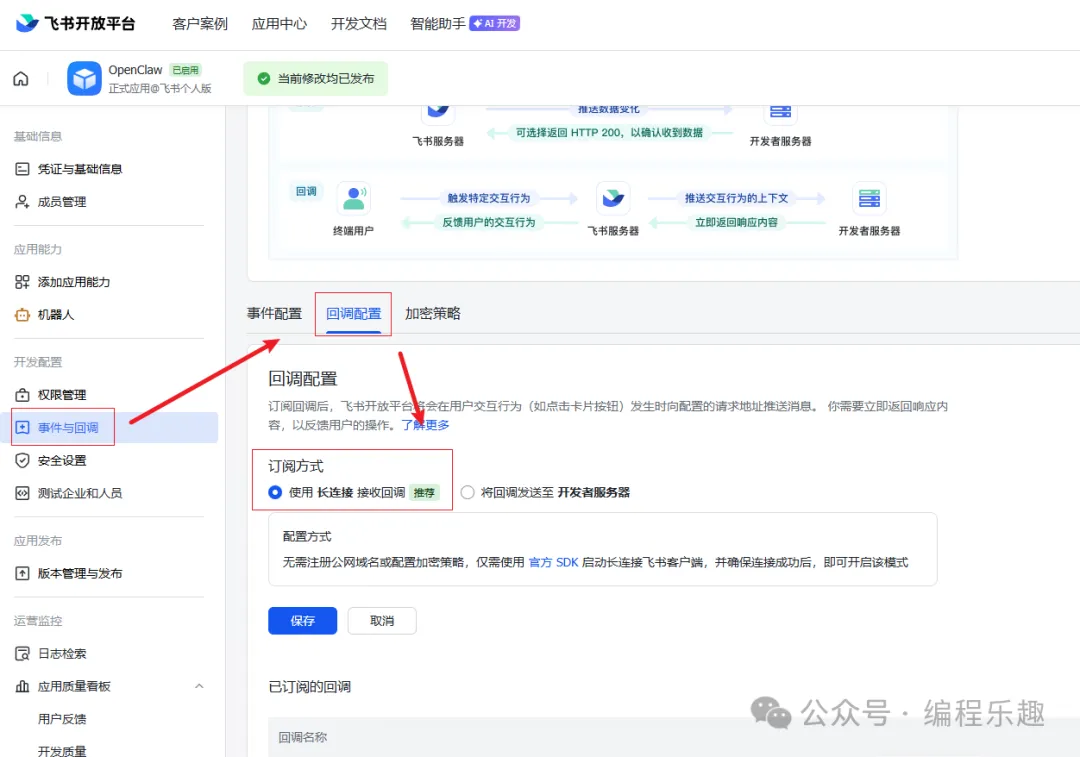Click the OpenClaw app cube icon
The image size is (1080, 757).
[x=84, y=78]
